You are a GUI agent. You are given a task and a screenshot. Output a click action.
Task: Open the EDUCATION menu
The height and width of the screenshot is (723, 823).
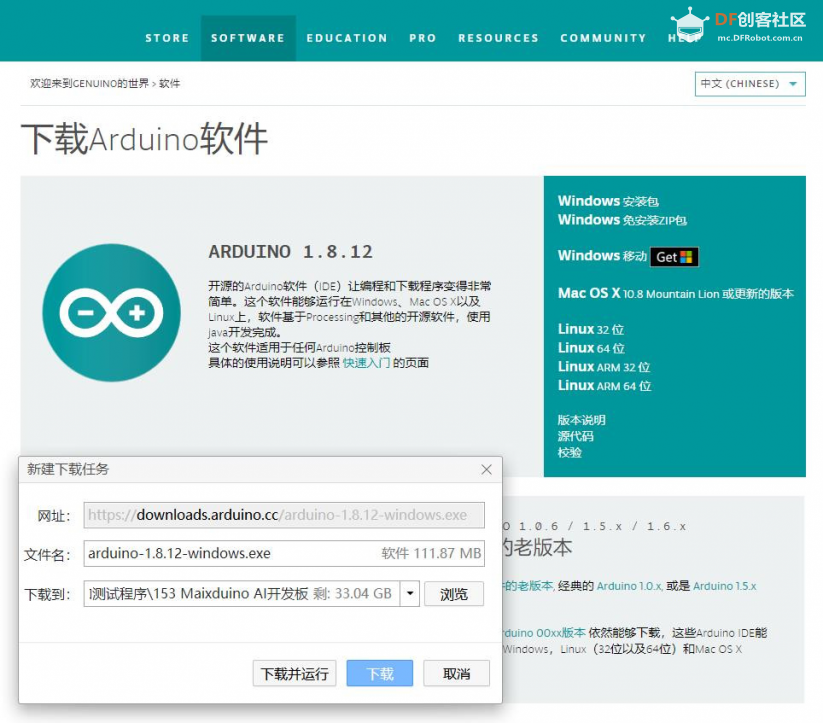(x=347, y=38)
